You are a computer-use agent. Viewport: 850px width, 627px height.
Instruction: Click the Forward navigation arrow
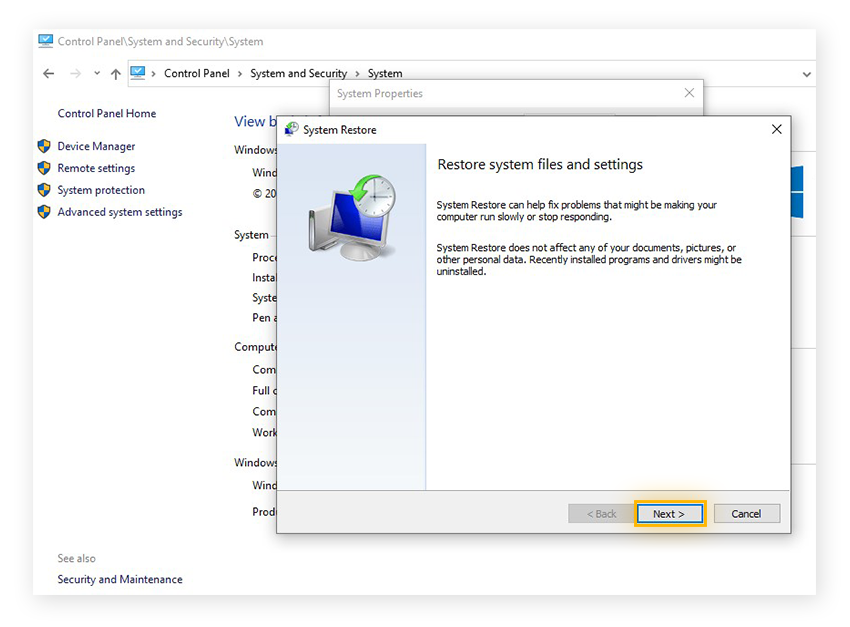coord(77,73)
